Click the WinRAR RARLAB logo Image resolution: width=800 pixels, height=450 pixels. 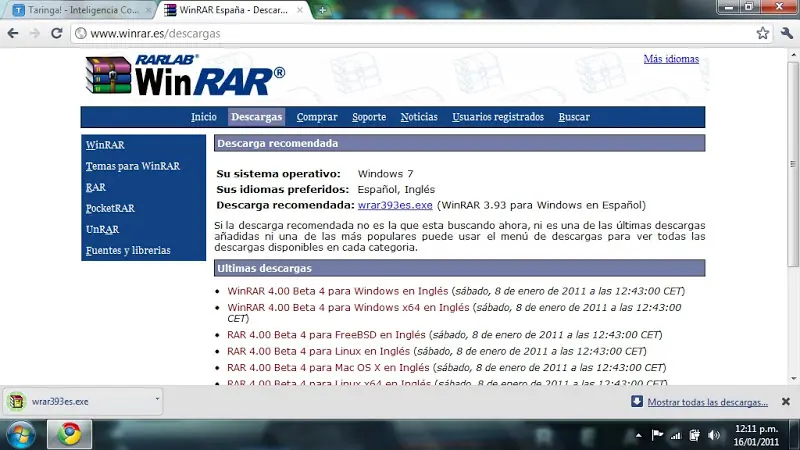[x=185, y=76]
